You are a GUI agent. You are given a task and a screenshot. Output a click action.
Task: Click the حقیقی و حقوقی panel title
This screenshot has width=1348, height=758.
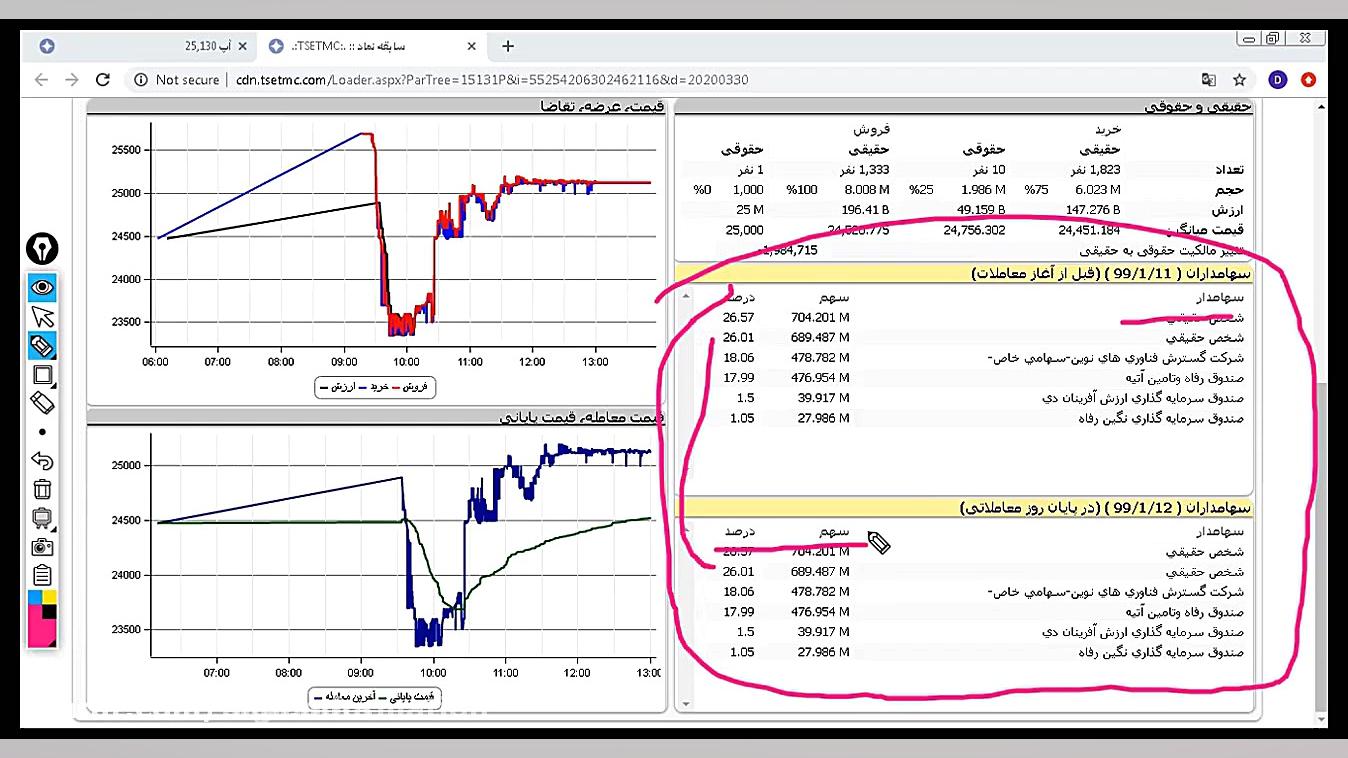pos(1198,106)
